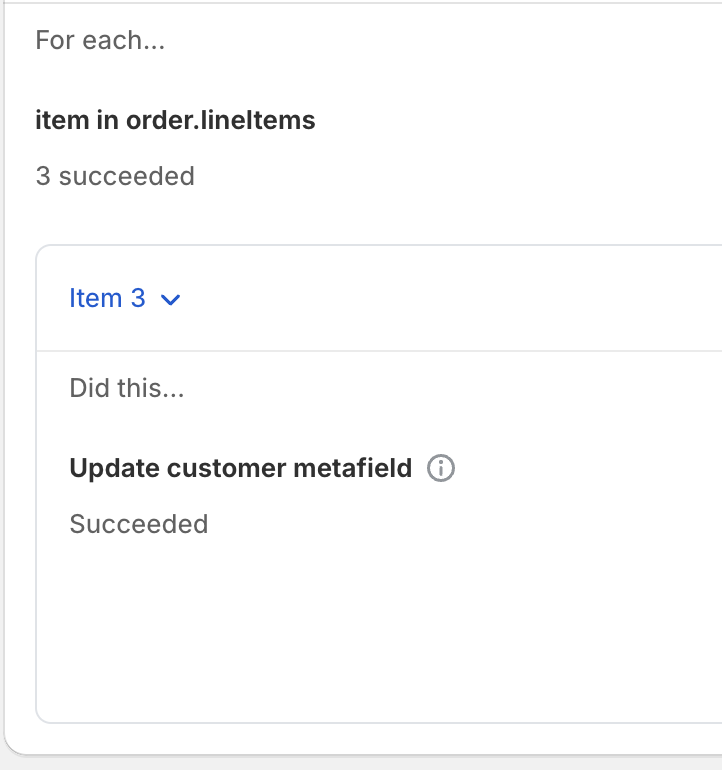Screen dimensions: 722x770
Task: Click the divider line under the Item 3 header
Action: pyautogui.click(x=380, y=351)
